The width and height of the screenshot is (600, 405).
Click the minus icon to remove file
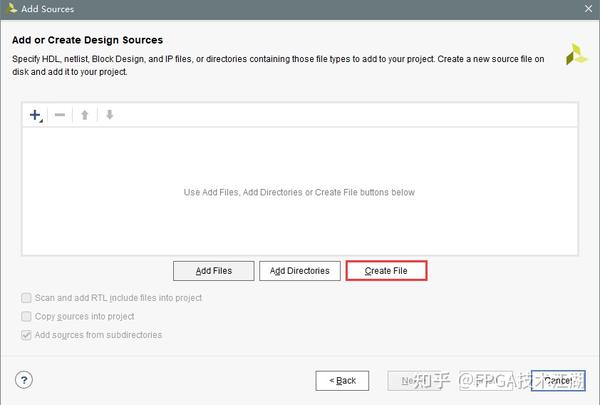[60, 115]
